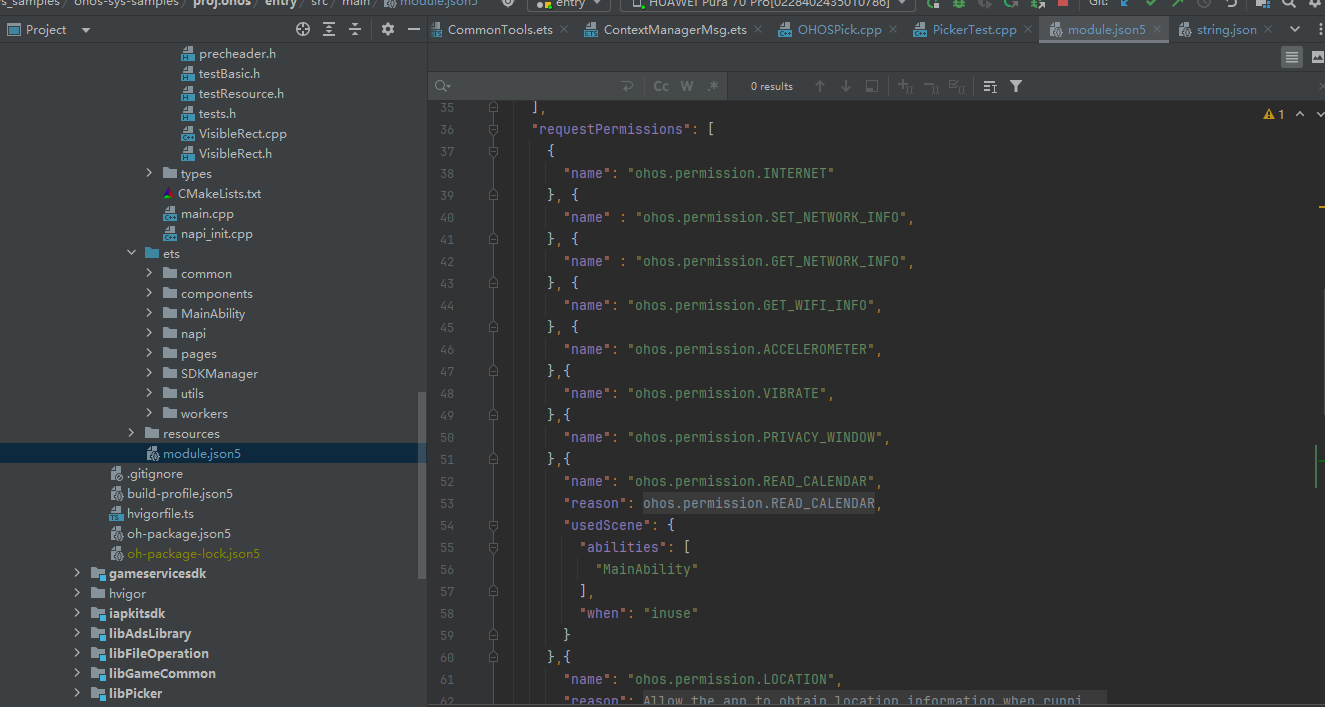Click the warning count indicator
The height and width of the screenshot is (707, 1325).
click(x=1274, y=115)
